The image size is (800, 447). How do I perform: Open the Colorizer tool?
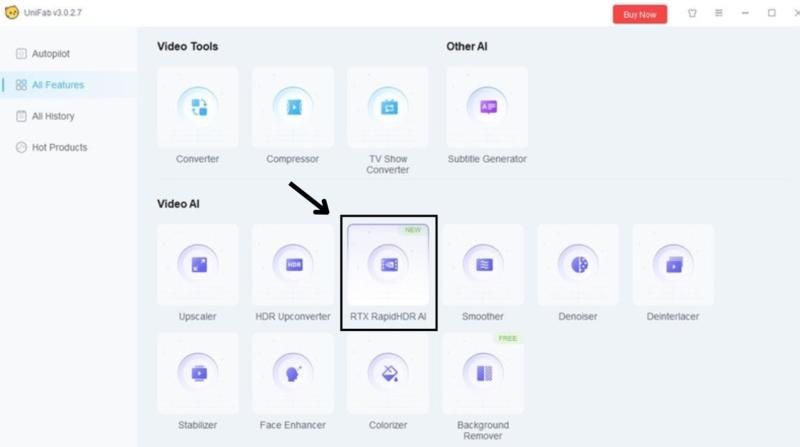click(387, 374)
